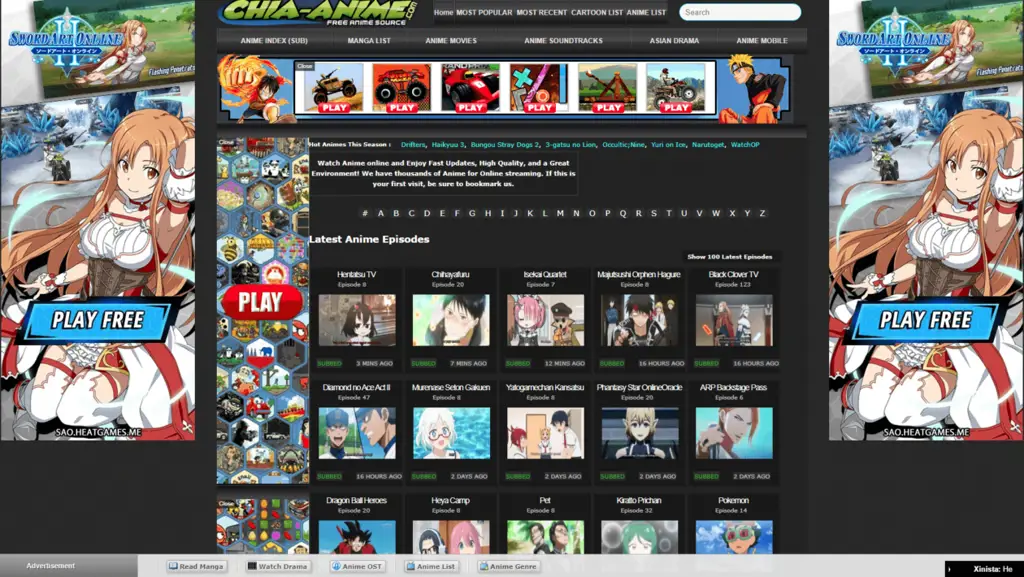Click the Haikyuu 3 link
The width and height of the screenshot is (1024, 577).
click(447, 145)
